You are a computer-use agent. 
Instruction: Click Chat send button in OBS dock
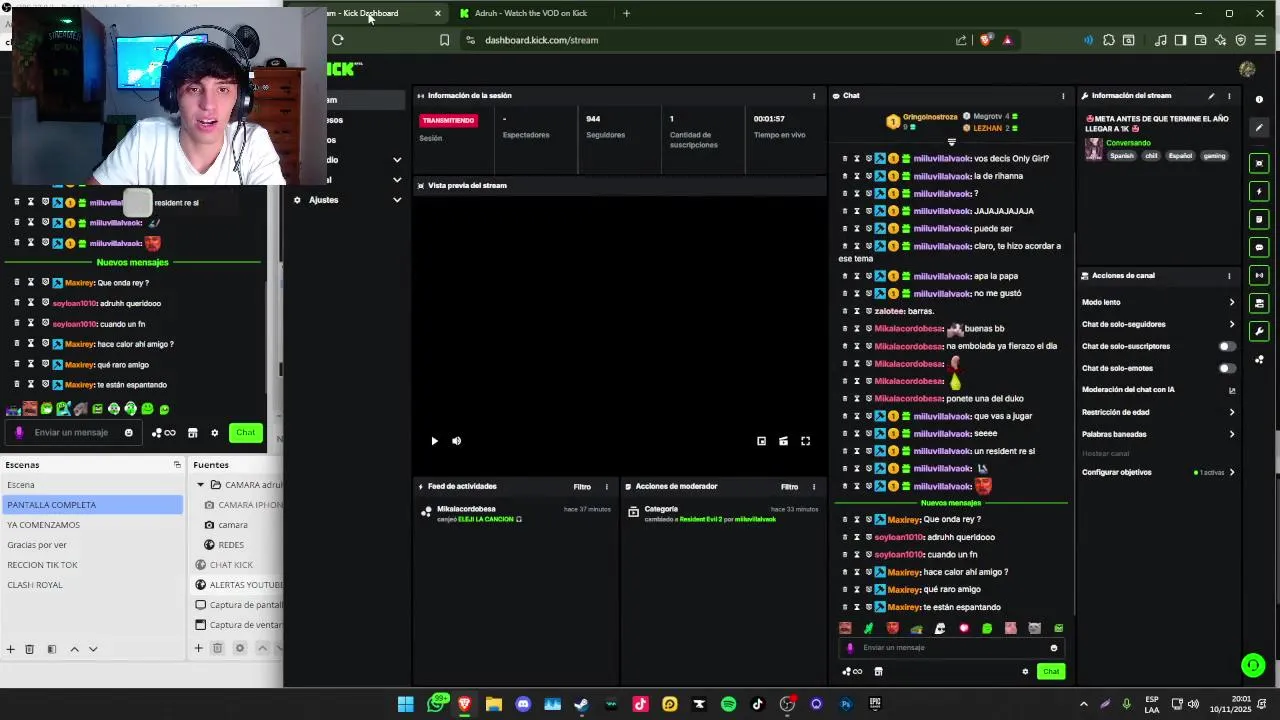[x=245, y=433]
